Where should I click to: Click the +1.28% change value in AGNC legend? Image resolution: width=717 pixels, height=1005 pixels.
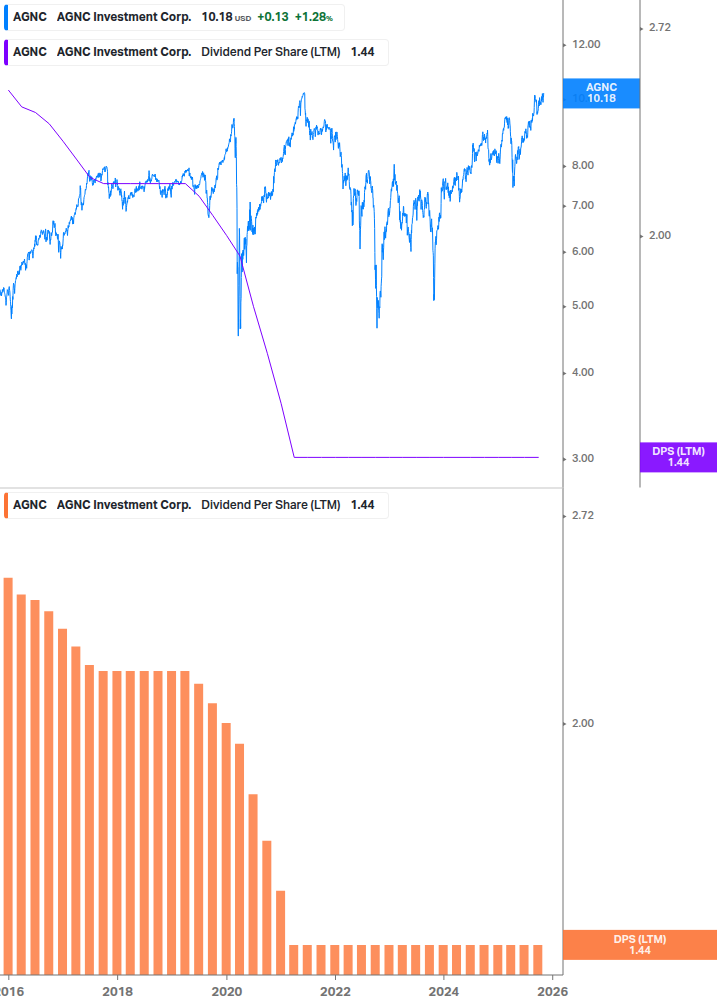click(x=313, y=17)
